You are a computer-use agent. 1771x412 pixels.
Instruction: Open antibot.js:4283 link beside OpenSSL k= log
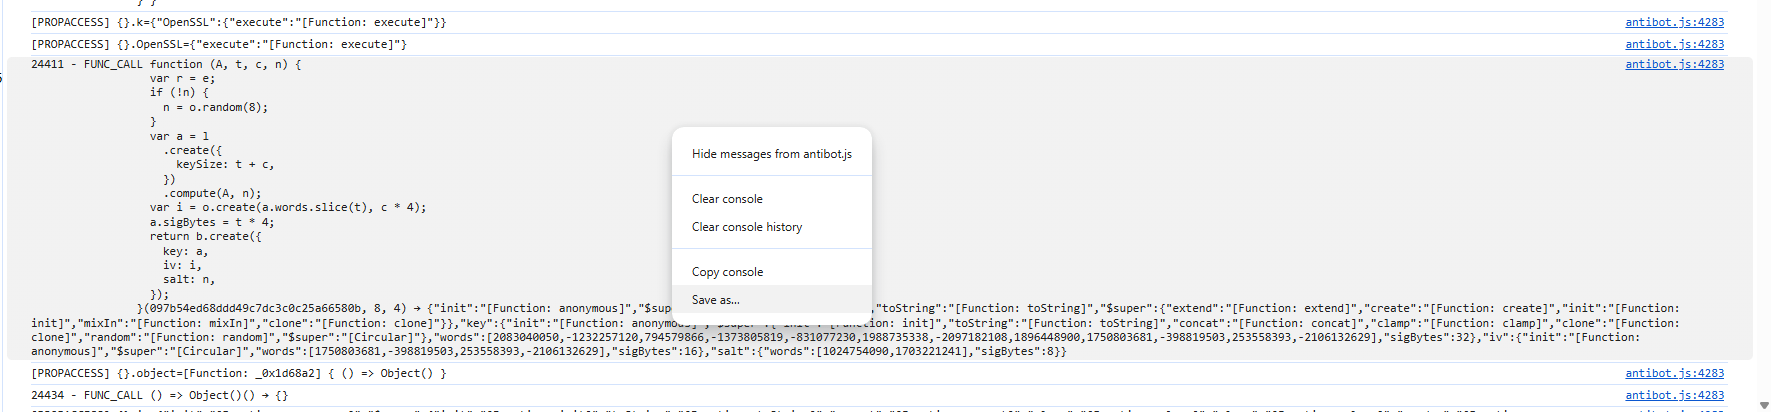[x=1674, y=22]
